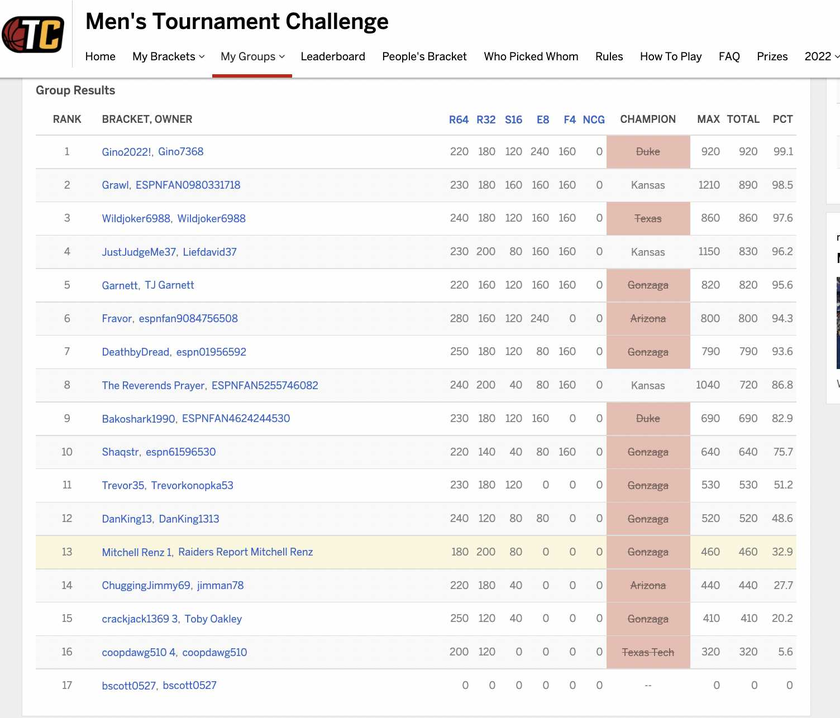Click the Tournament Challenge TC basketball logo

point(33,34)
